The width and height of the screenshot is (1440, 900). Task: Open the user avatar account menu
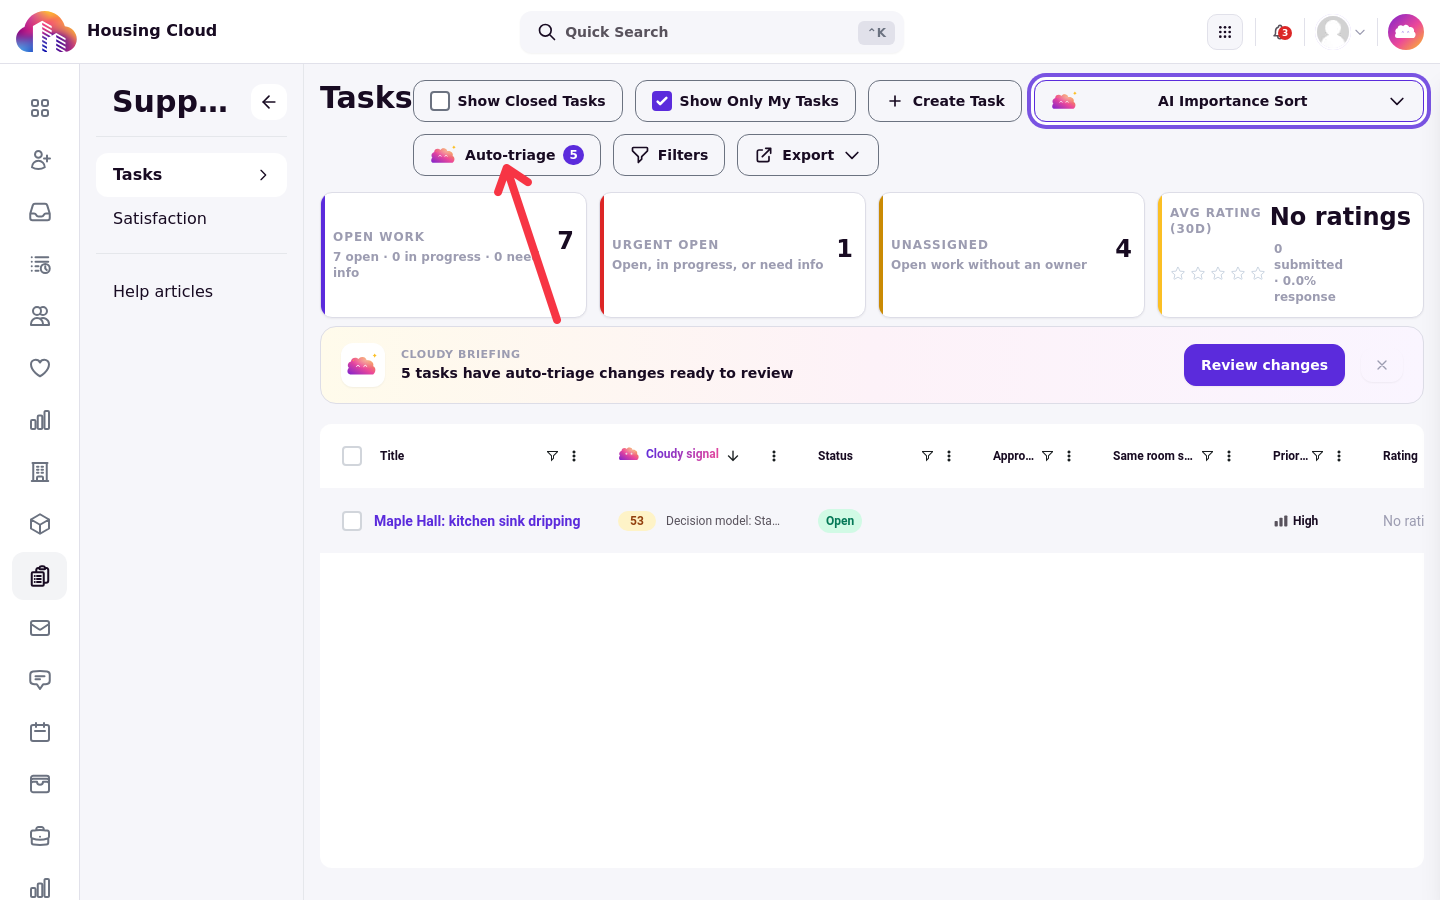pyautogui.click(x=1341, y=32)
